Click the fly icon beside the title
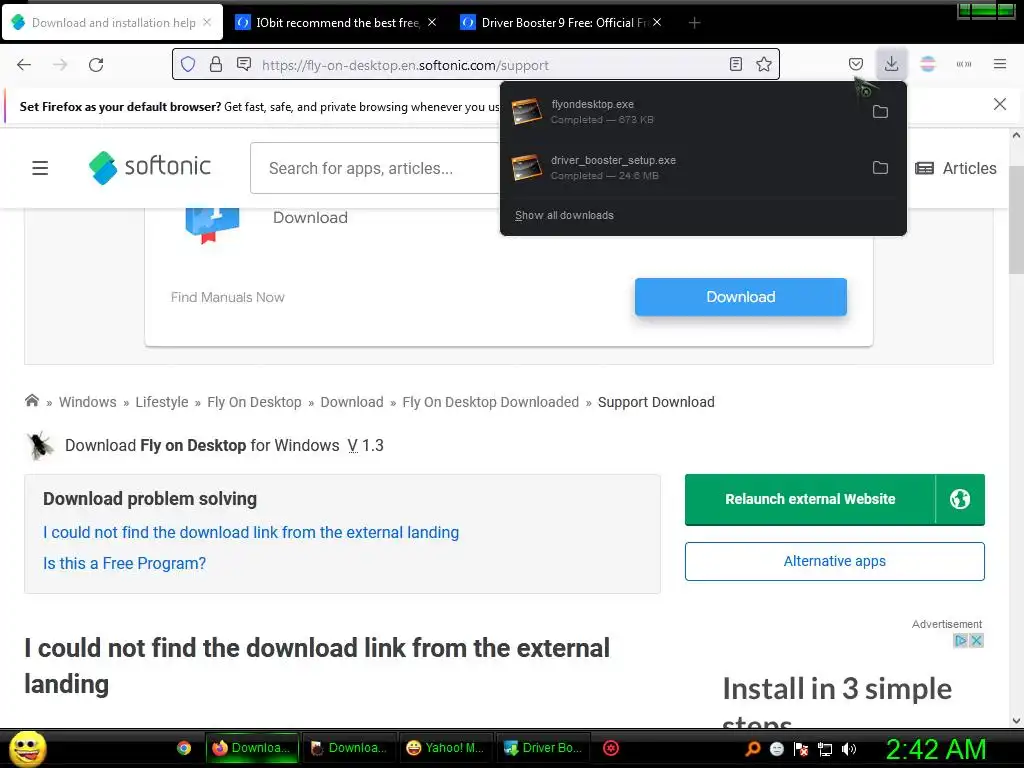 [x=39, y=446]
